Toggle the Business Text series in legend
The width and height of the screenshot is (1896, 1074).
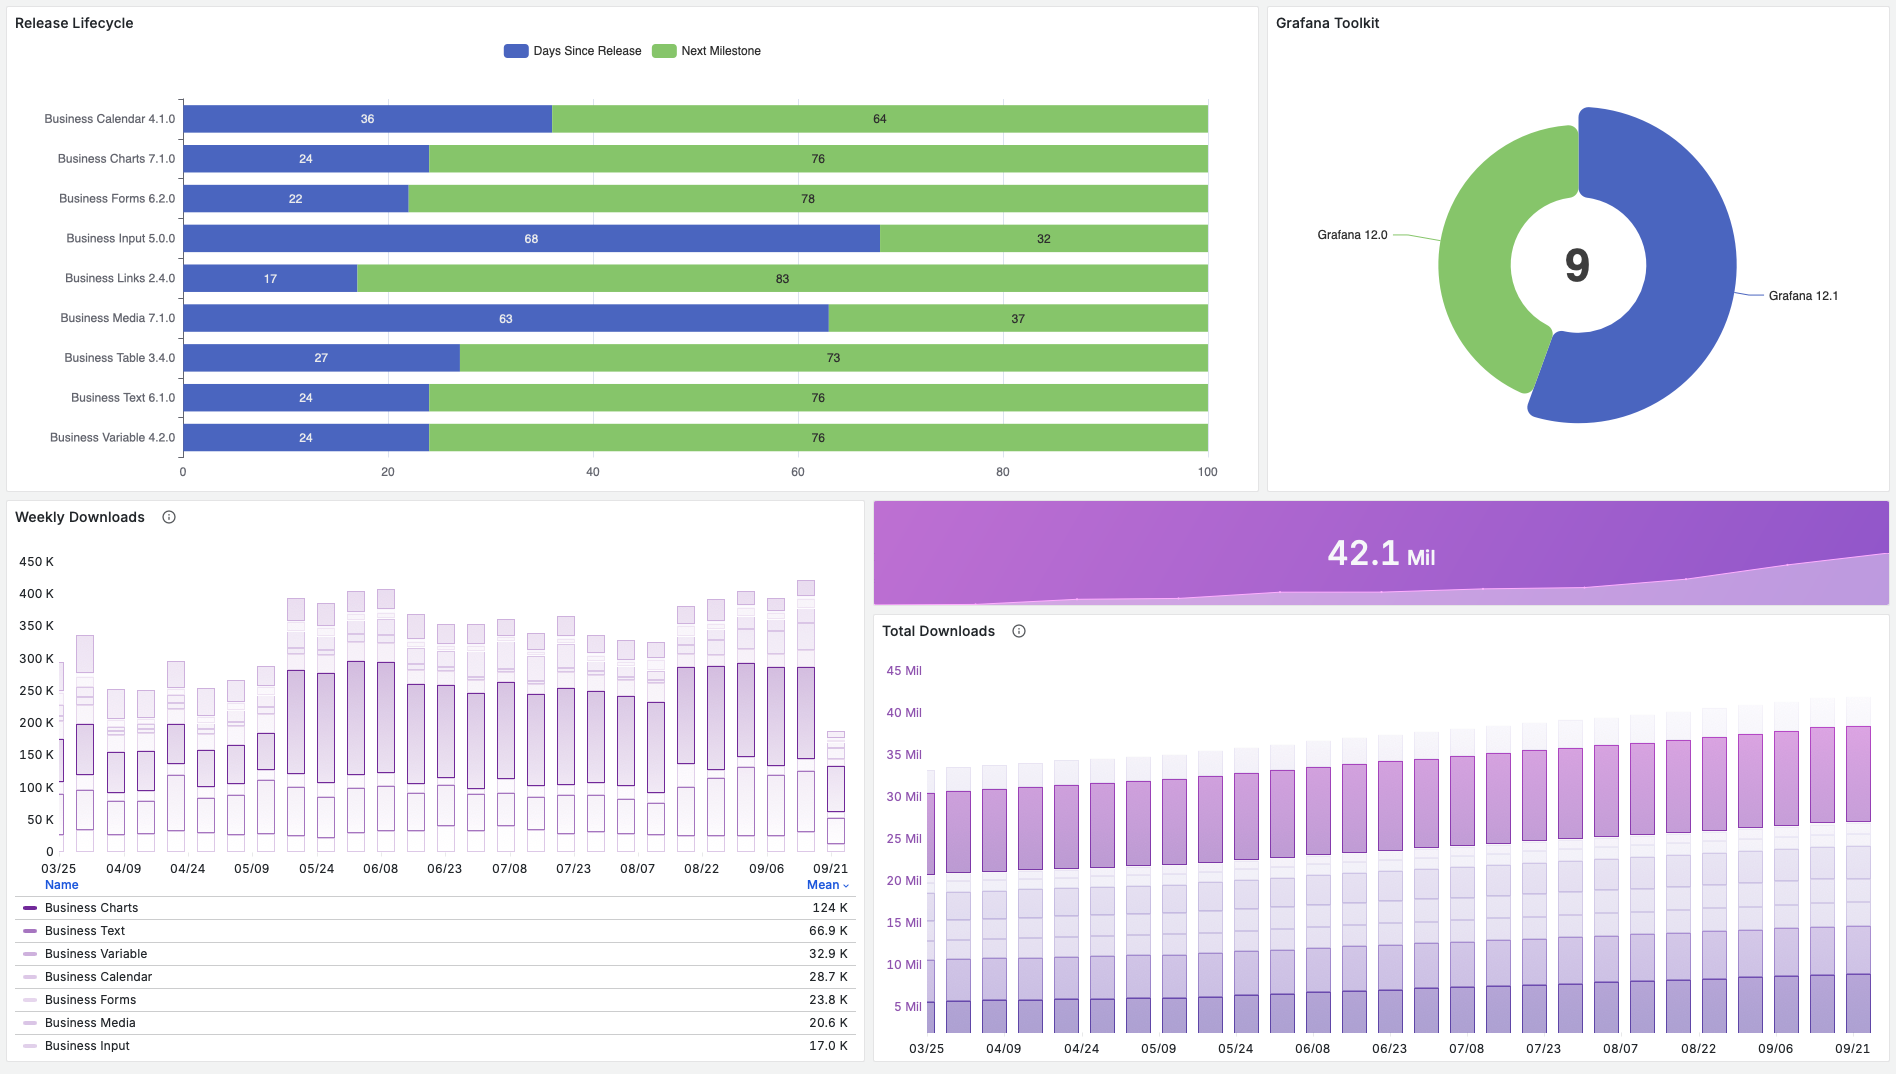coord(85,931)
